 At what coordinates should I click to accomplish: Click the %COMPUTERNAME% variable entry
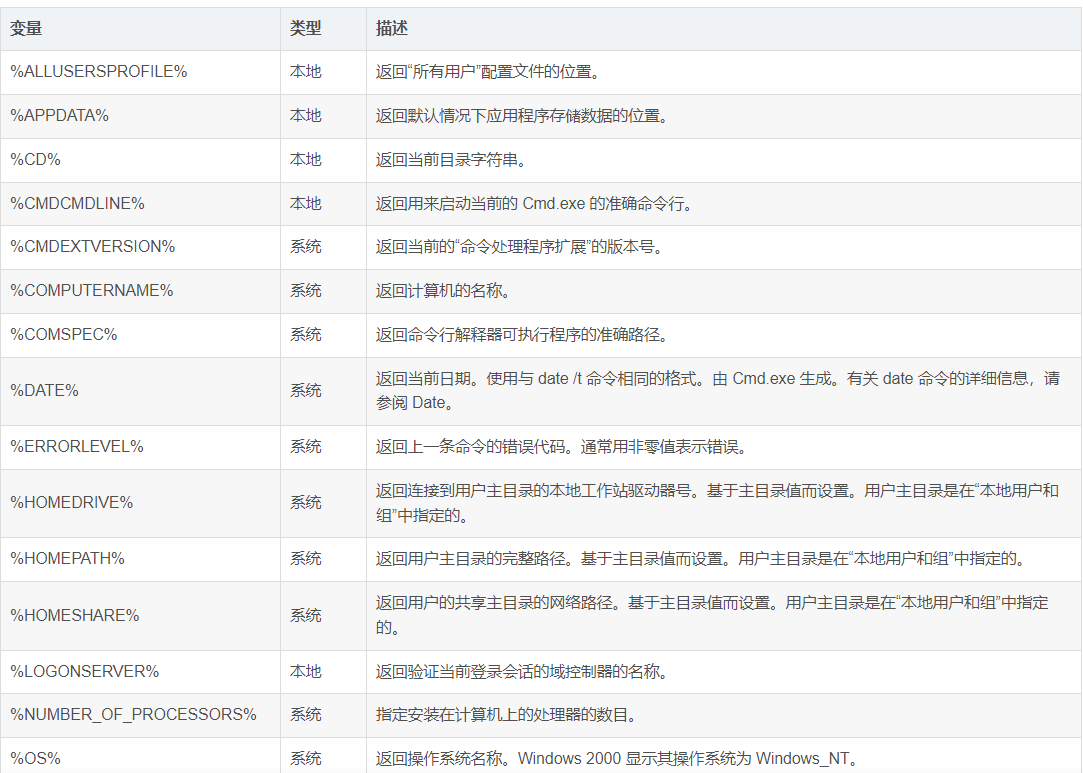(92, 291)
